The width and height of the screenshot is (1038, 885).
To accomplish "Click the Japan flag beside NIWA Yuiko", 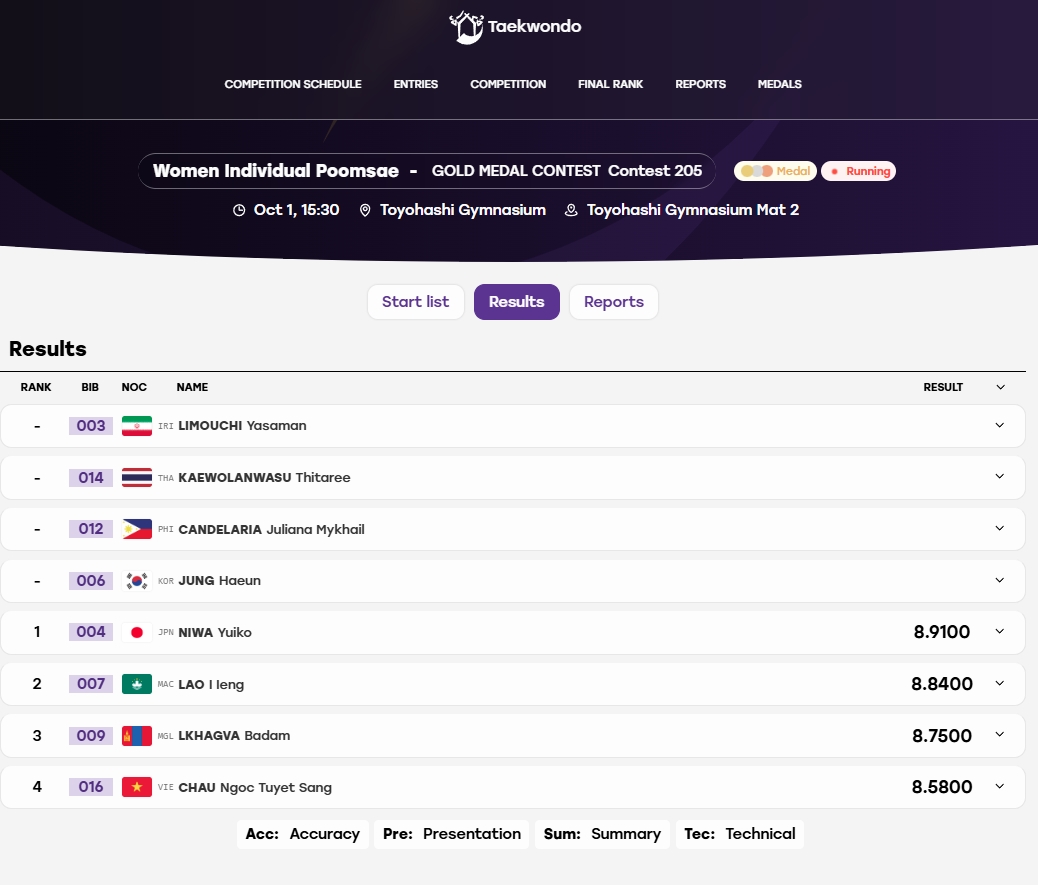I will point(137,632).
